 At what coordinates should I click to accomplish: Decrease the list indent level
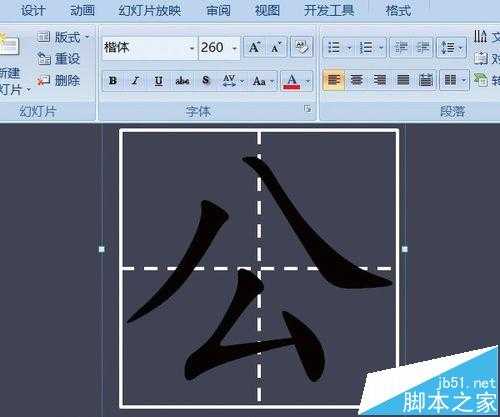[401, 48]
